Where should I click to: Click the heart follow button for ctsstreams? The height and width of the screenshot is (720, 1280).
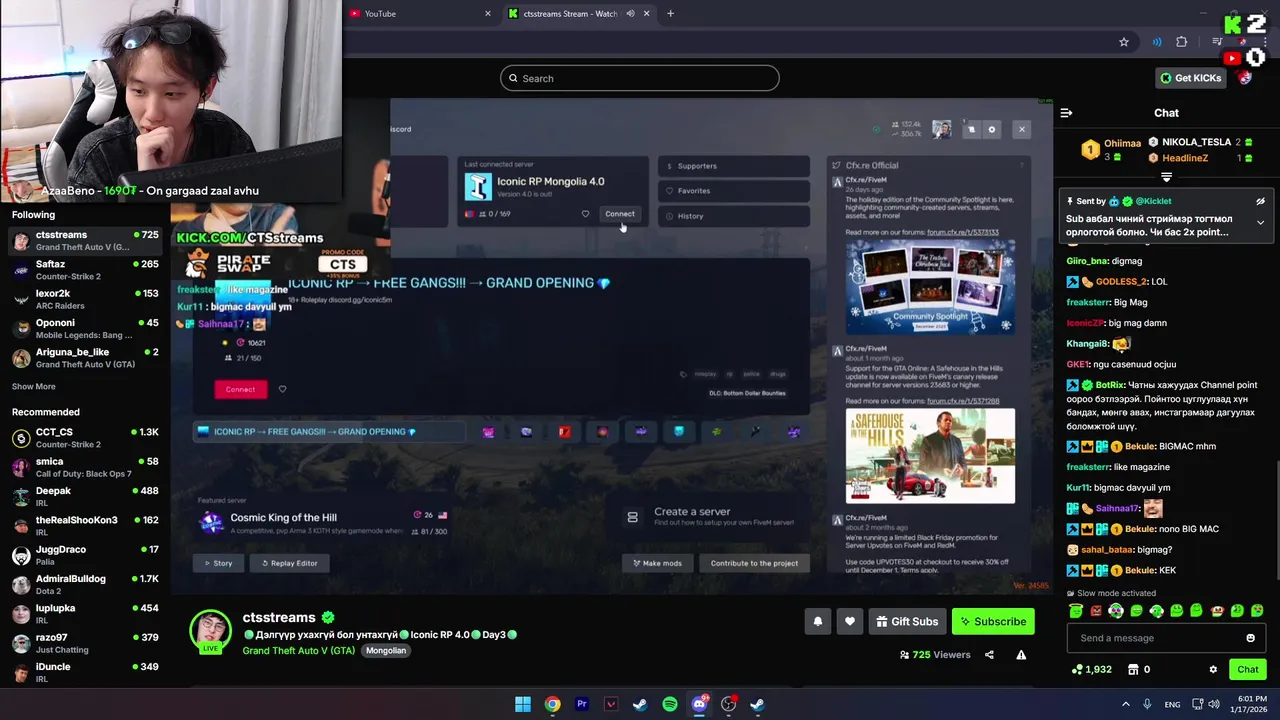tap(850, 622)
